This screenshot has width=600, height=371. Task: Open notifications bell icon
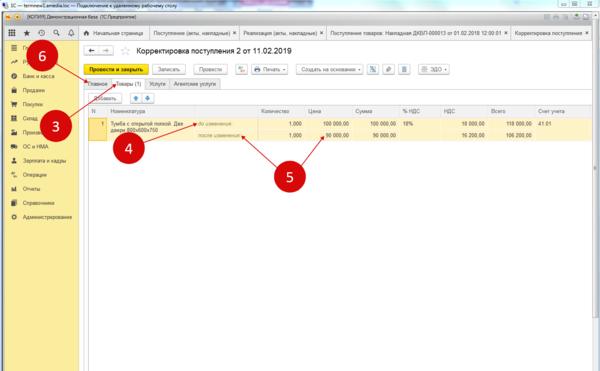(71, 33)
